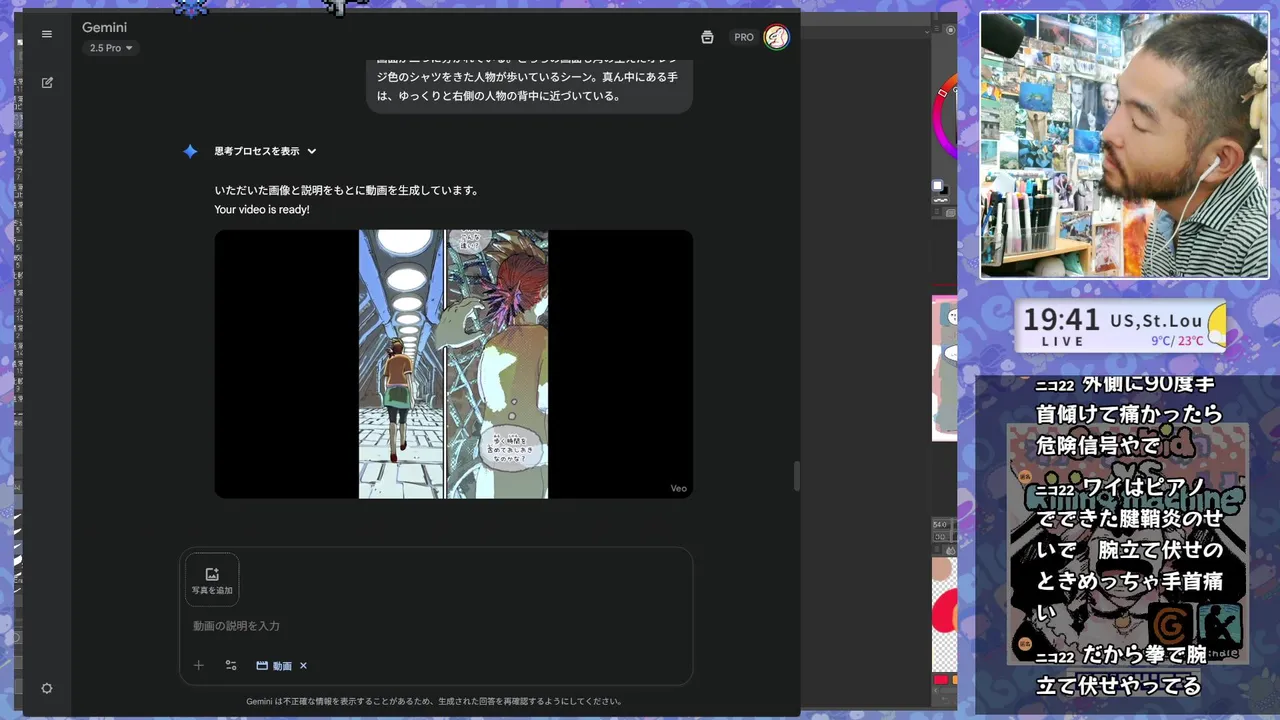Click the PRO badge
1280x720 pixels.
[744, 37]
